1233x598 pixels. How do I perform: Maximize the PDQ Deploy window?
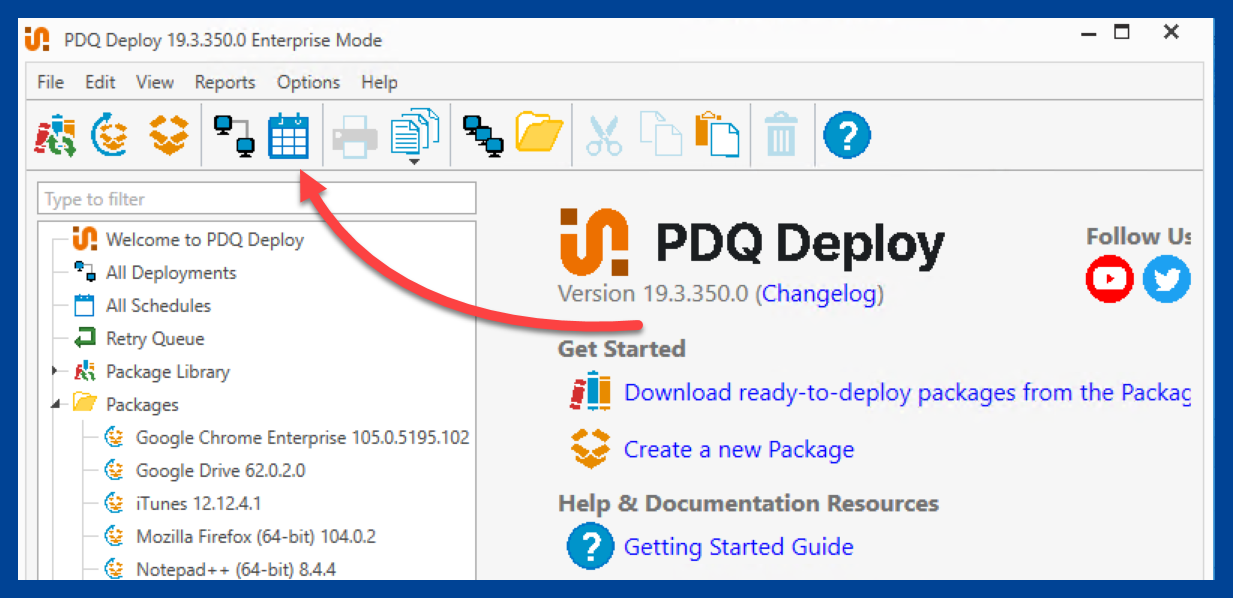(1122, 32)
